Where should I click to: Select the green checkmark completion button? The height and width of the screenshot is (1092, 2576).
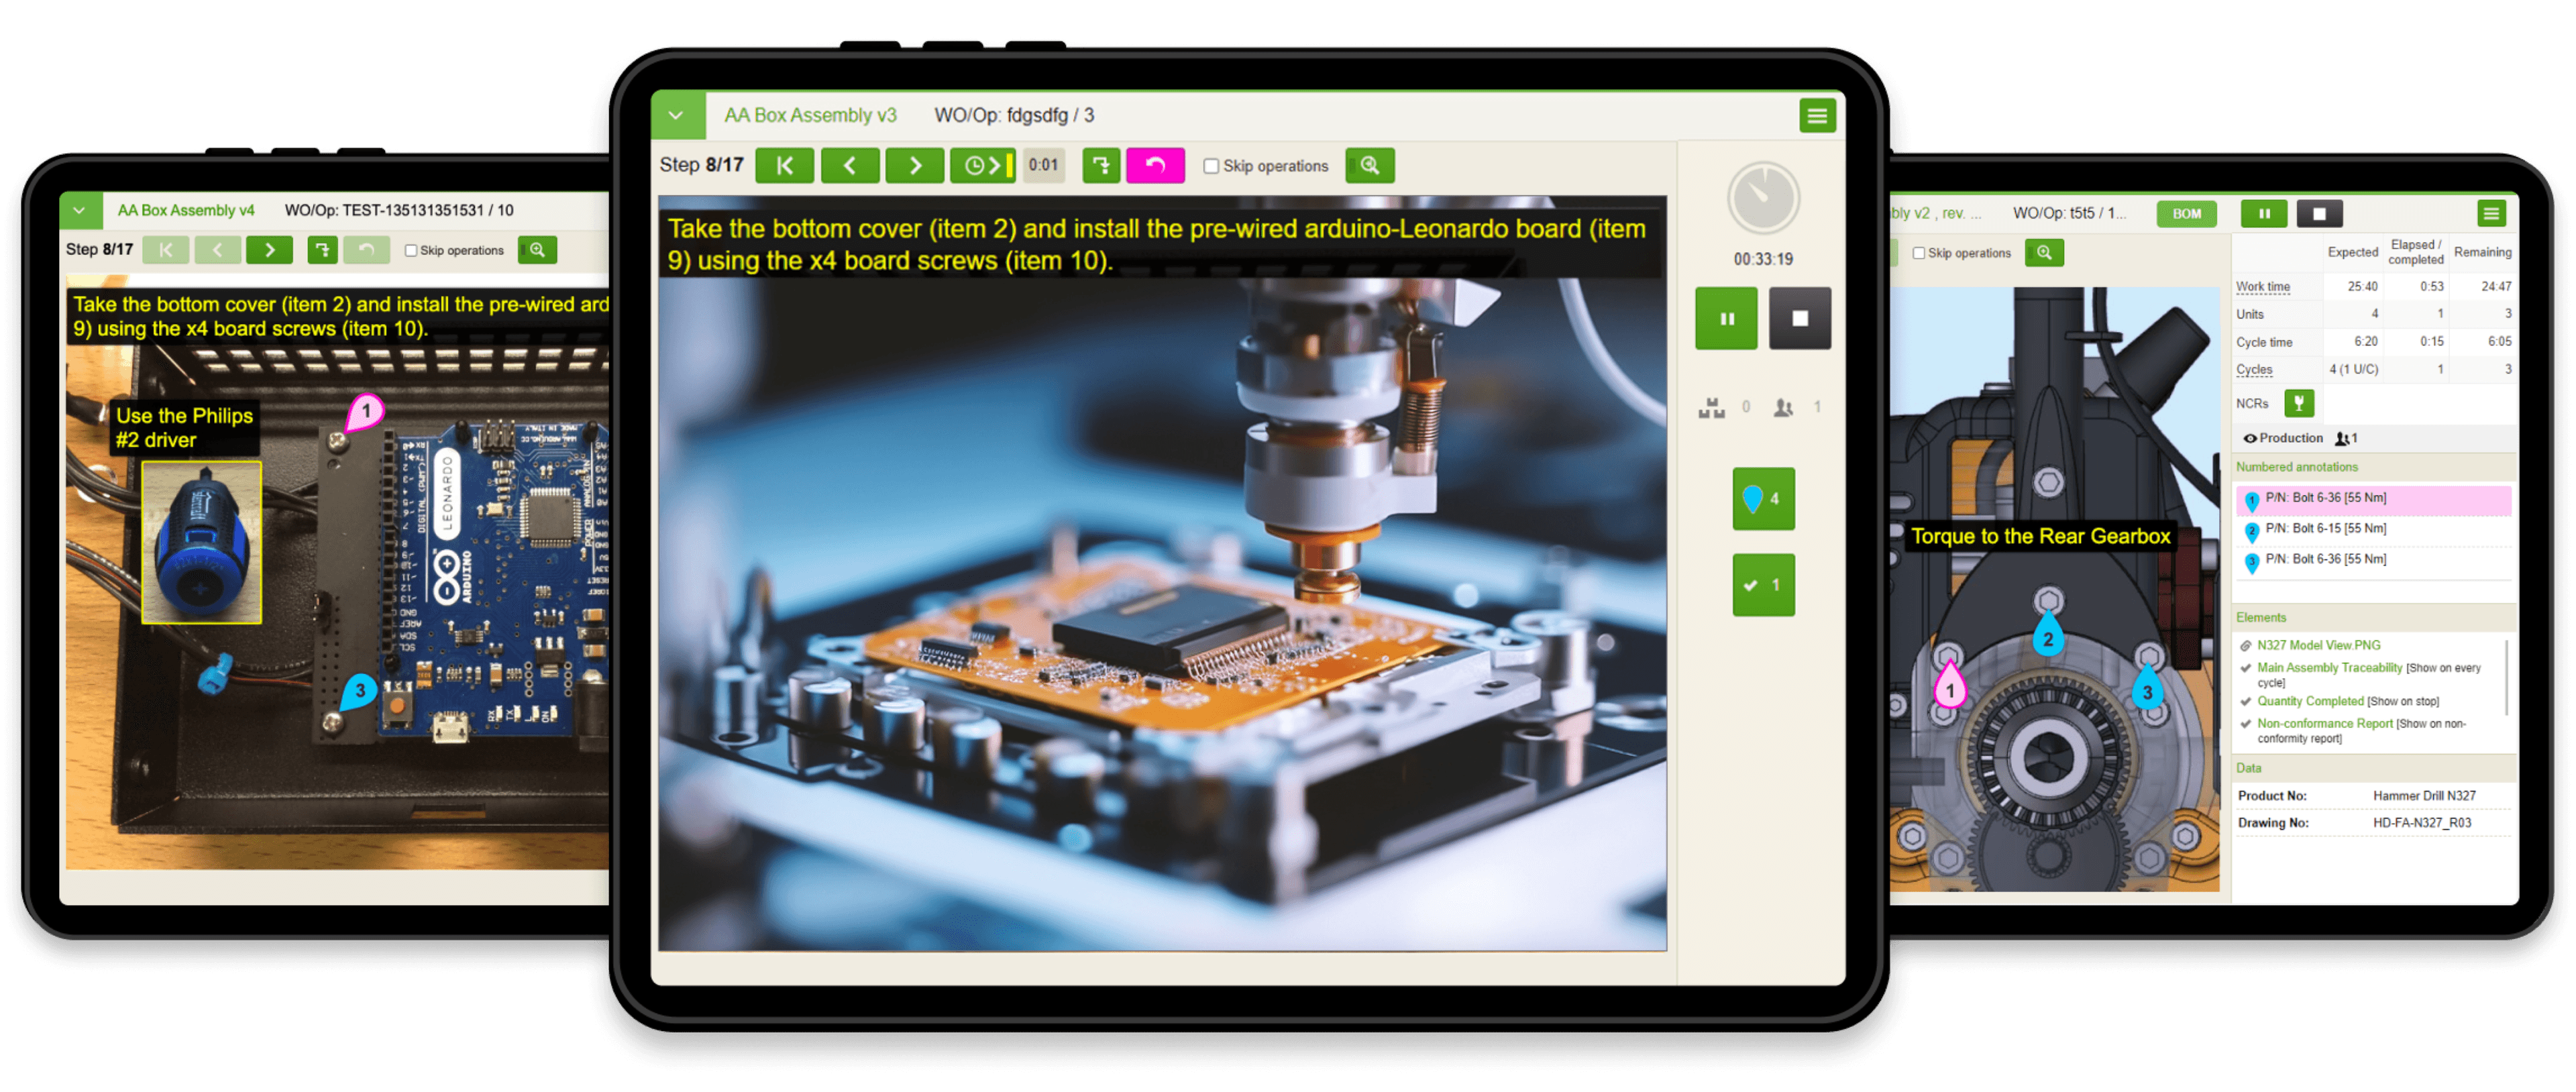point(1763,585)
